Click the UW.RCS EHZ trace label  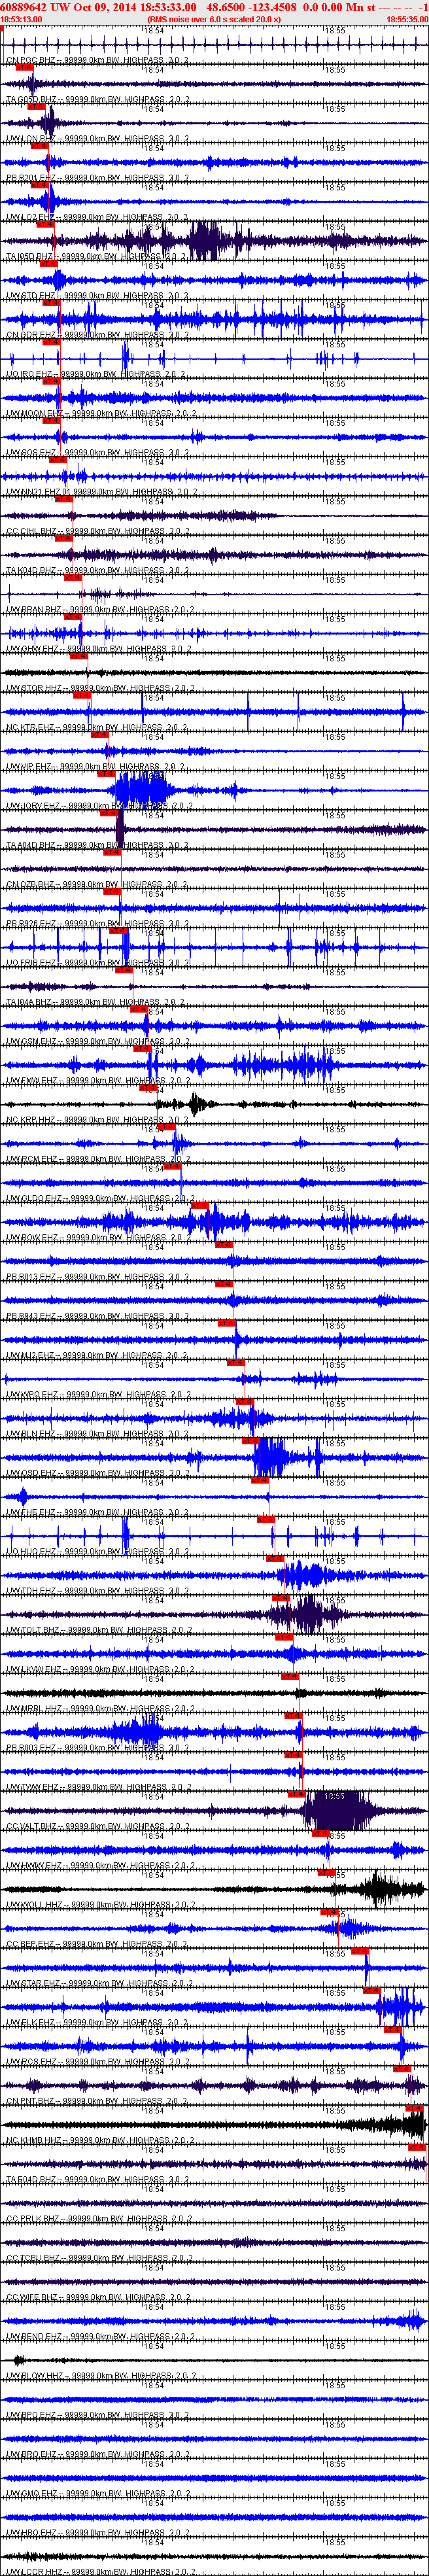[x=98, y=2060]
